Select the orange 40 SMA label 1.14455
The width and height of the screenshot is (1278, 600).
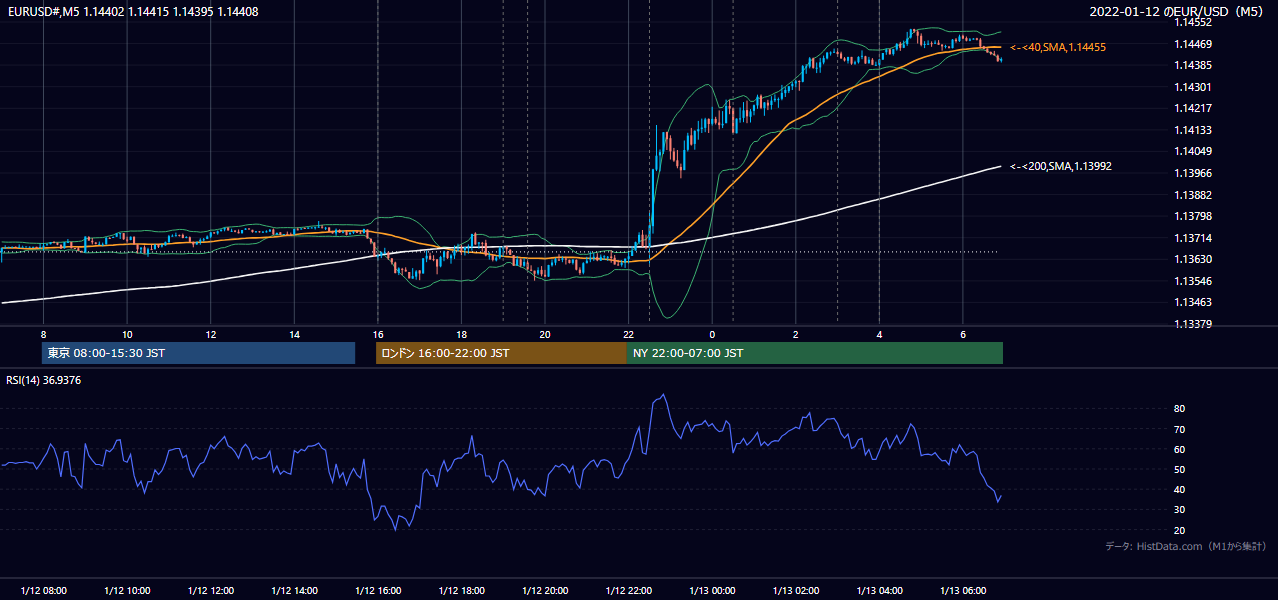[x=1058, y=47]
